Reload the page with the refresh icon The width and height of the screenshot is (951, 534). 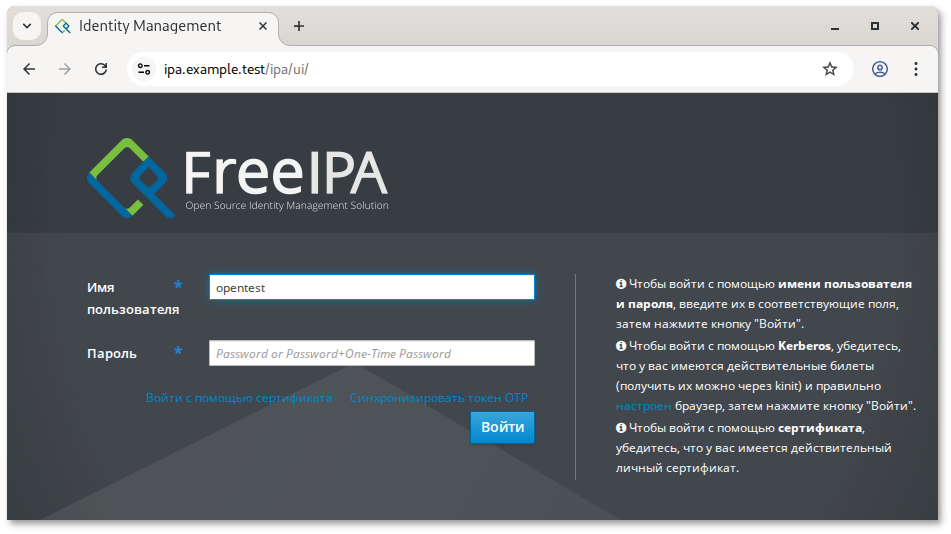coord(101,69)
